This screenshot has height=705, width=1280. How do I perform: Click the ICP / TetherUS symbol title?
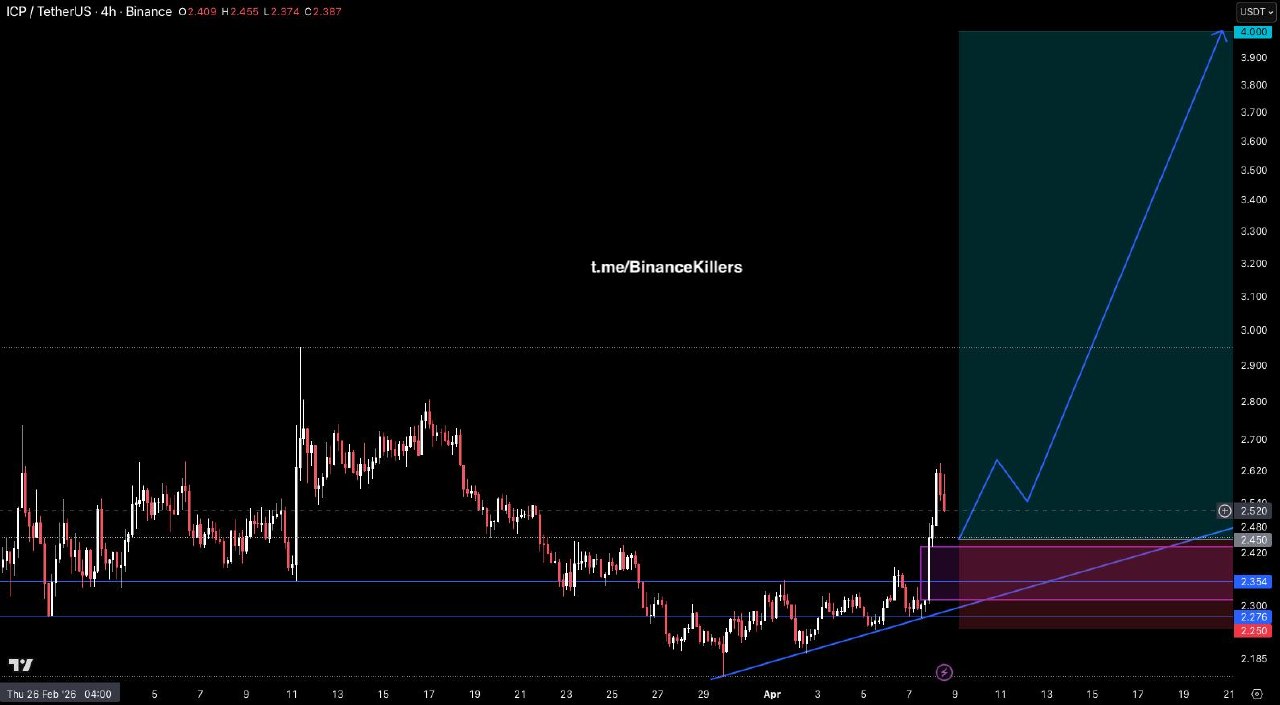(x=45, y=12)
